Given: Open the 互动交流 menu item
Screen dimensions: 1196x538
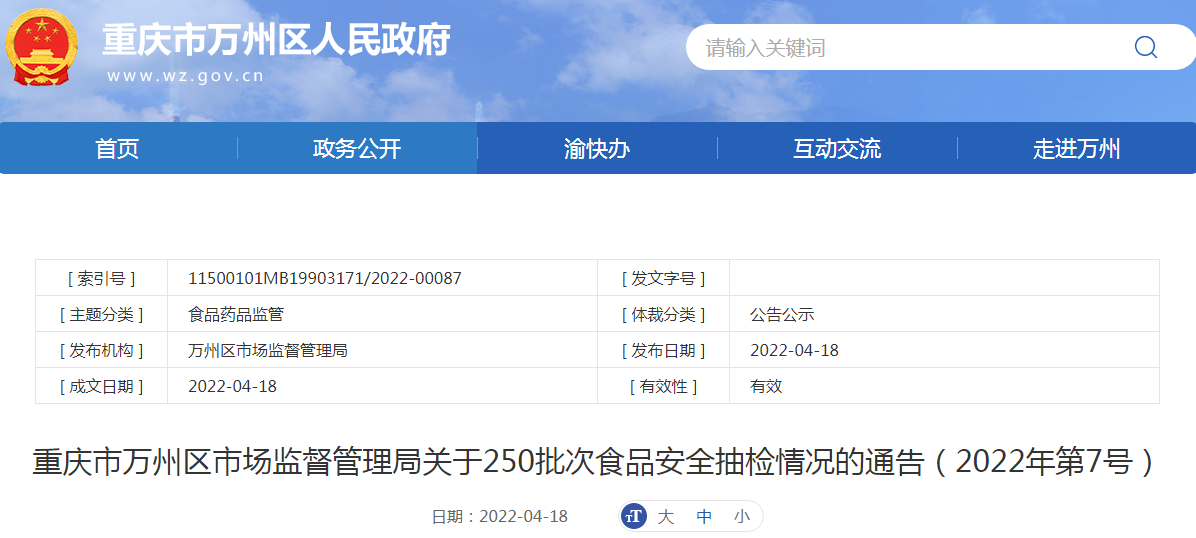Looking at the screenshot, I should [x=837, y=149].
